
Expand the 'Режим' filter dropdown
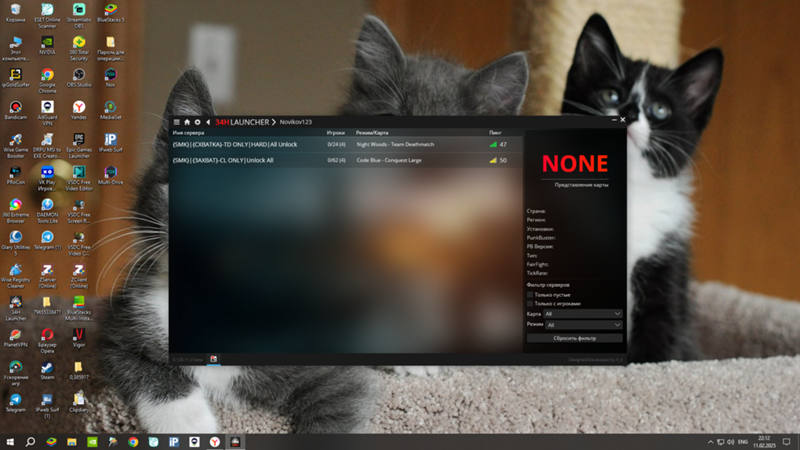583,325
